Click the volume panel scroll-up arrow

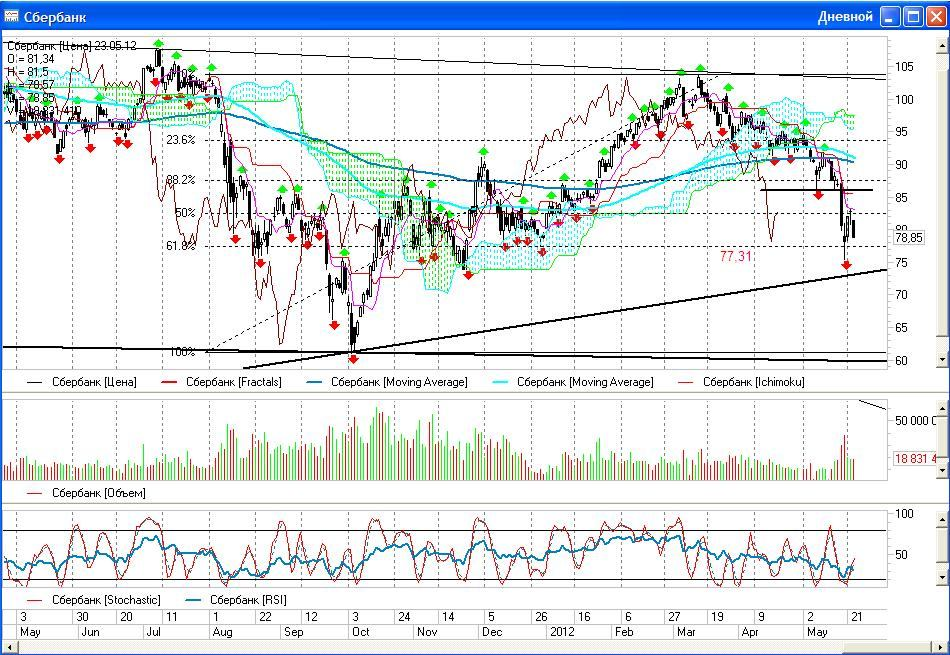tap(943, 408)
